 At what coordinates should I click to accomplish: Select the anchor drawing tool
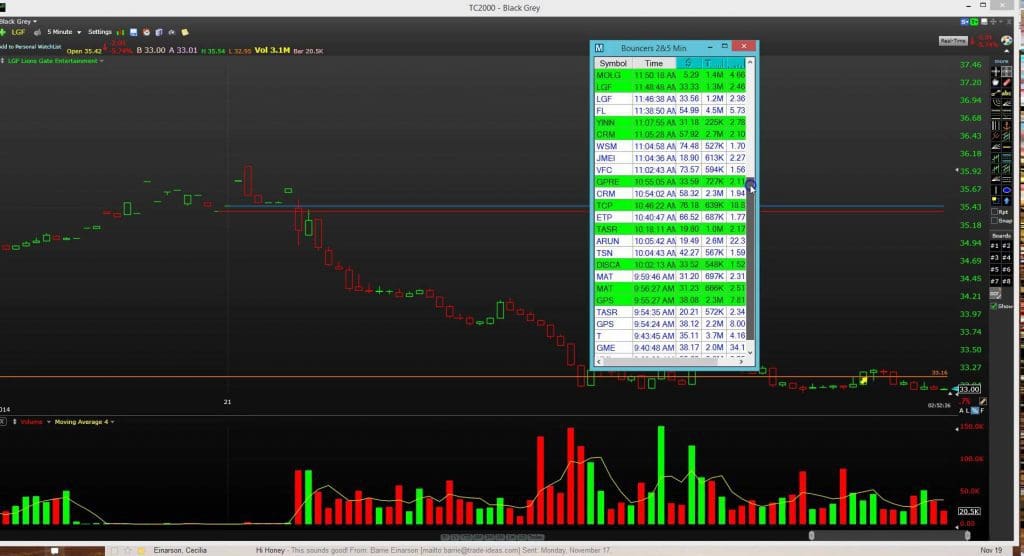pos(1006,126)
